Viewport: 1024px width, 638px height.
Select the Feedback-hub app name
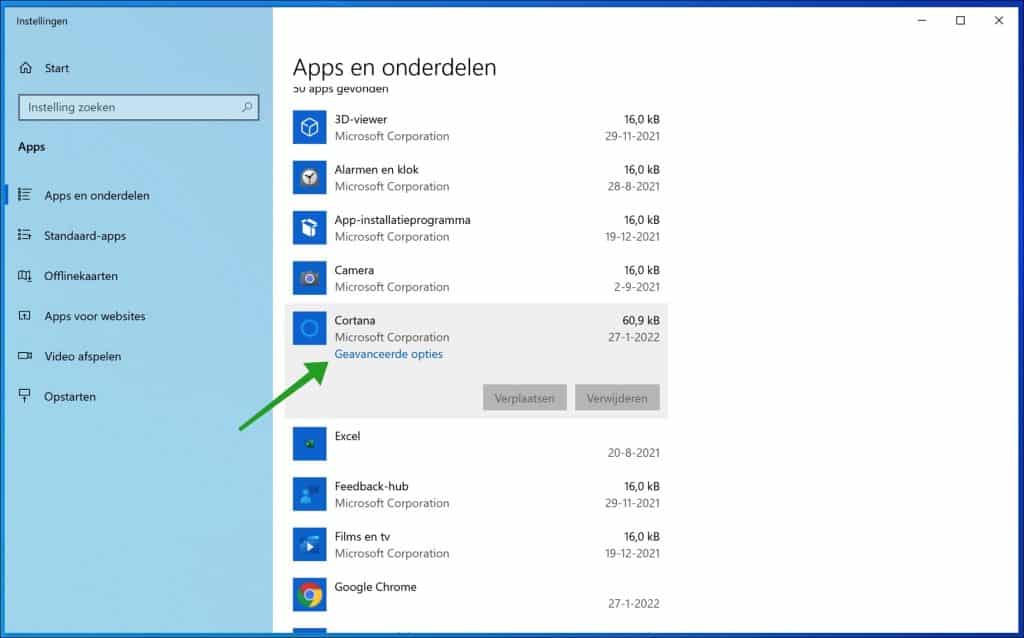pos(371,486)
